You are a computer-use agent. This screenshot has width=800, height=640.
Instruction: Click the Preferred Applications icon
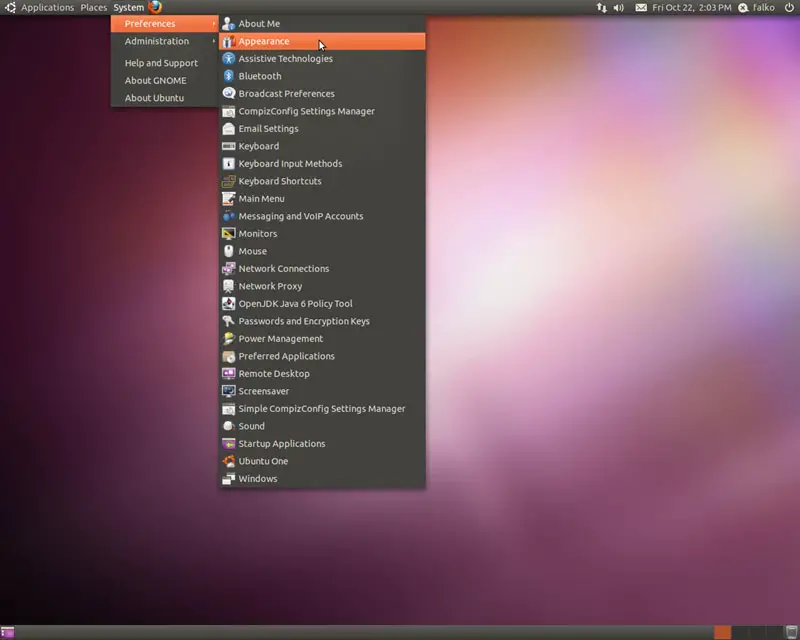tap(229, 356)
